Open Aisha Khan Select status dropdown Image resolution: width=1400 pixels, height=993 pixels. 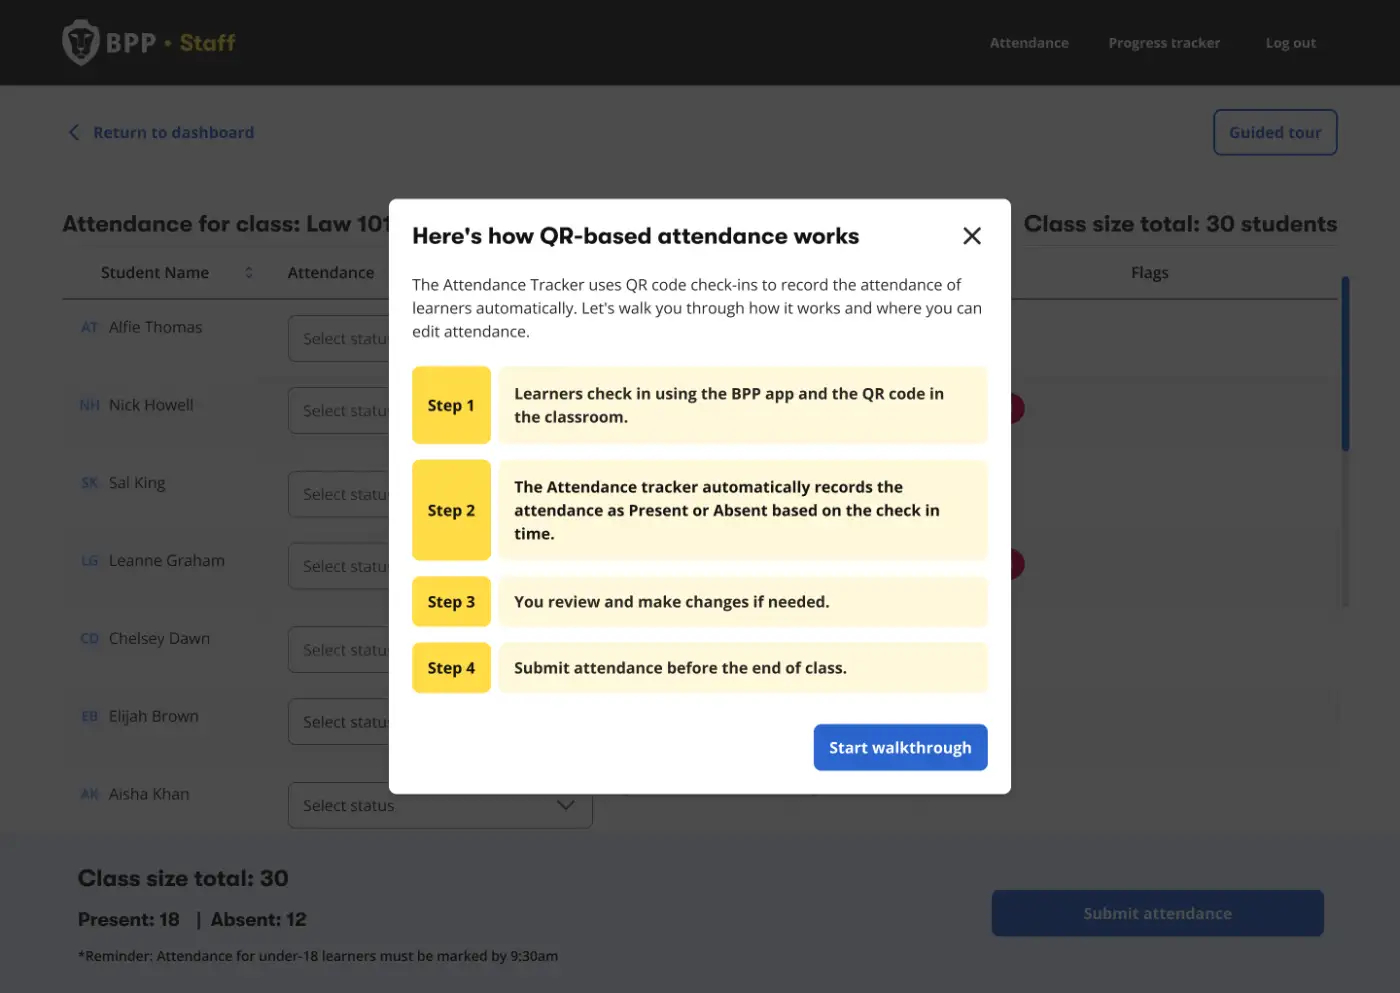(x=440, y=806)
